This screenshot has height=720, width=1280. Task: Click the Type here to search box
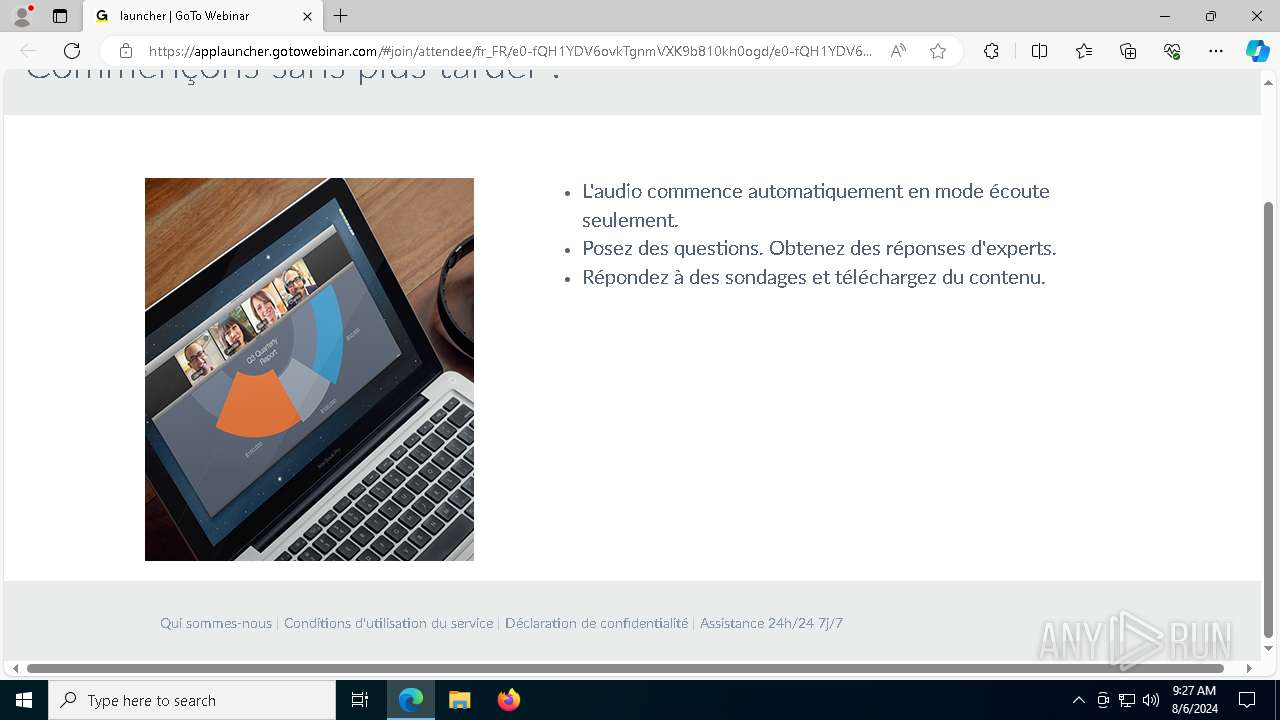[x=192, y=700]
